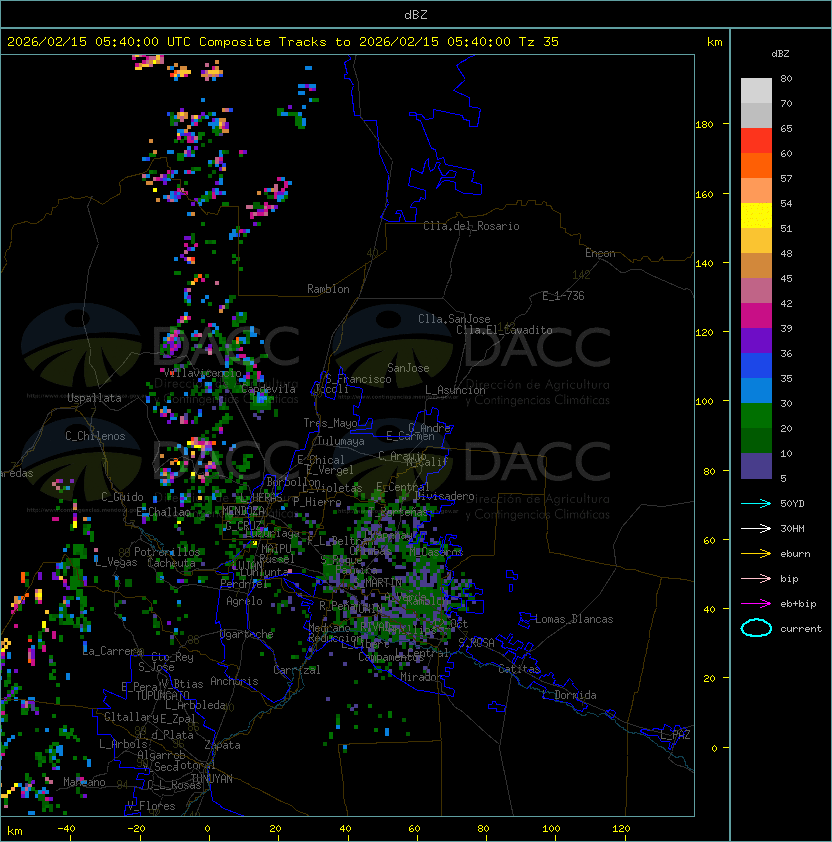This screenshot has height=842, width=832.
Task: Click the 'Agrelo' map label
Action: 244,601
